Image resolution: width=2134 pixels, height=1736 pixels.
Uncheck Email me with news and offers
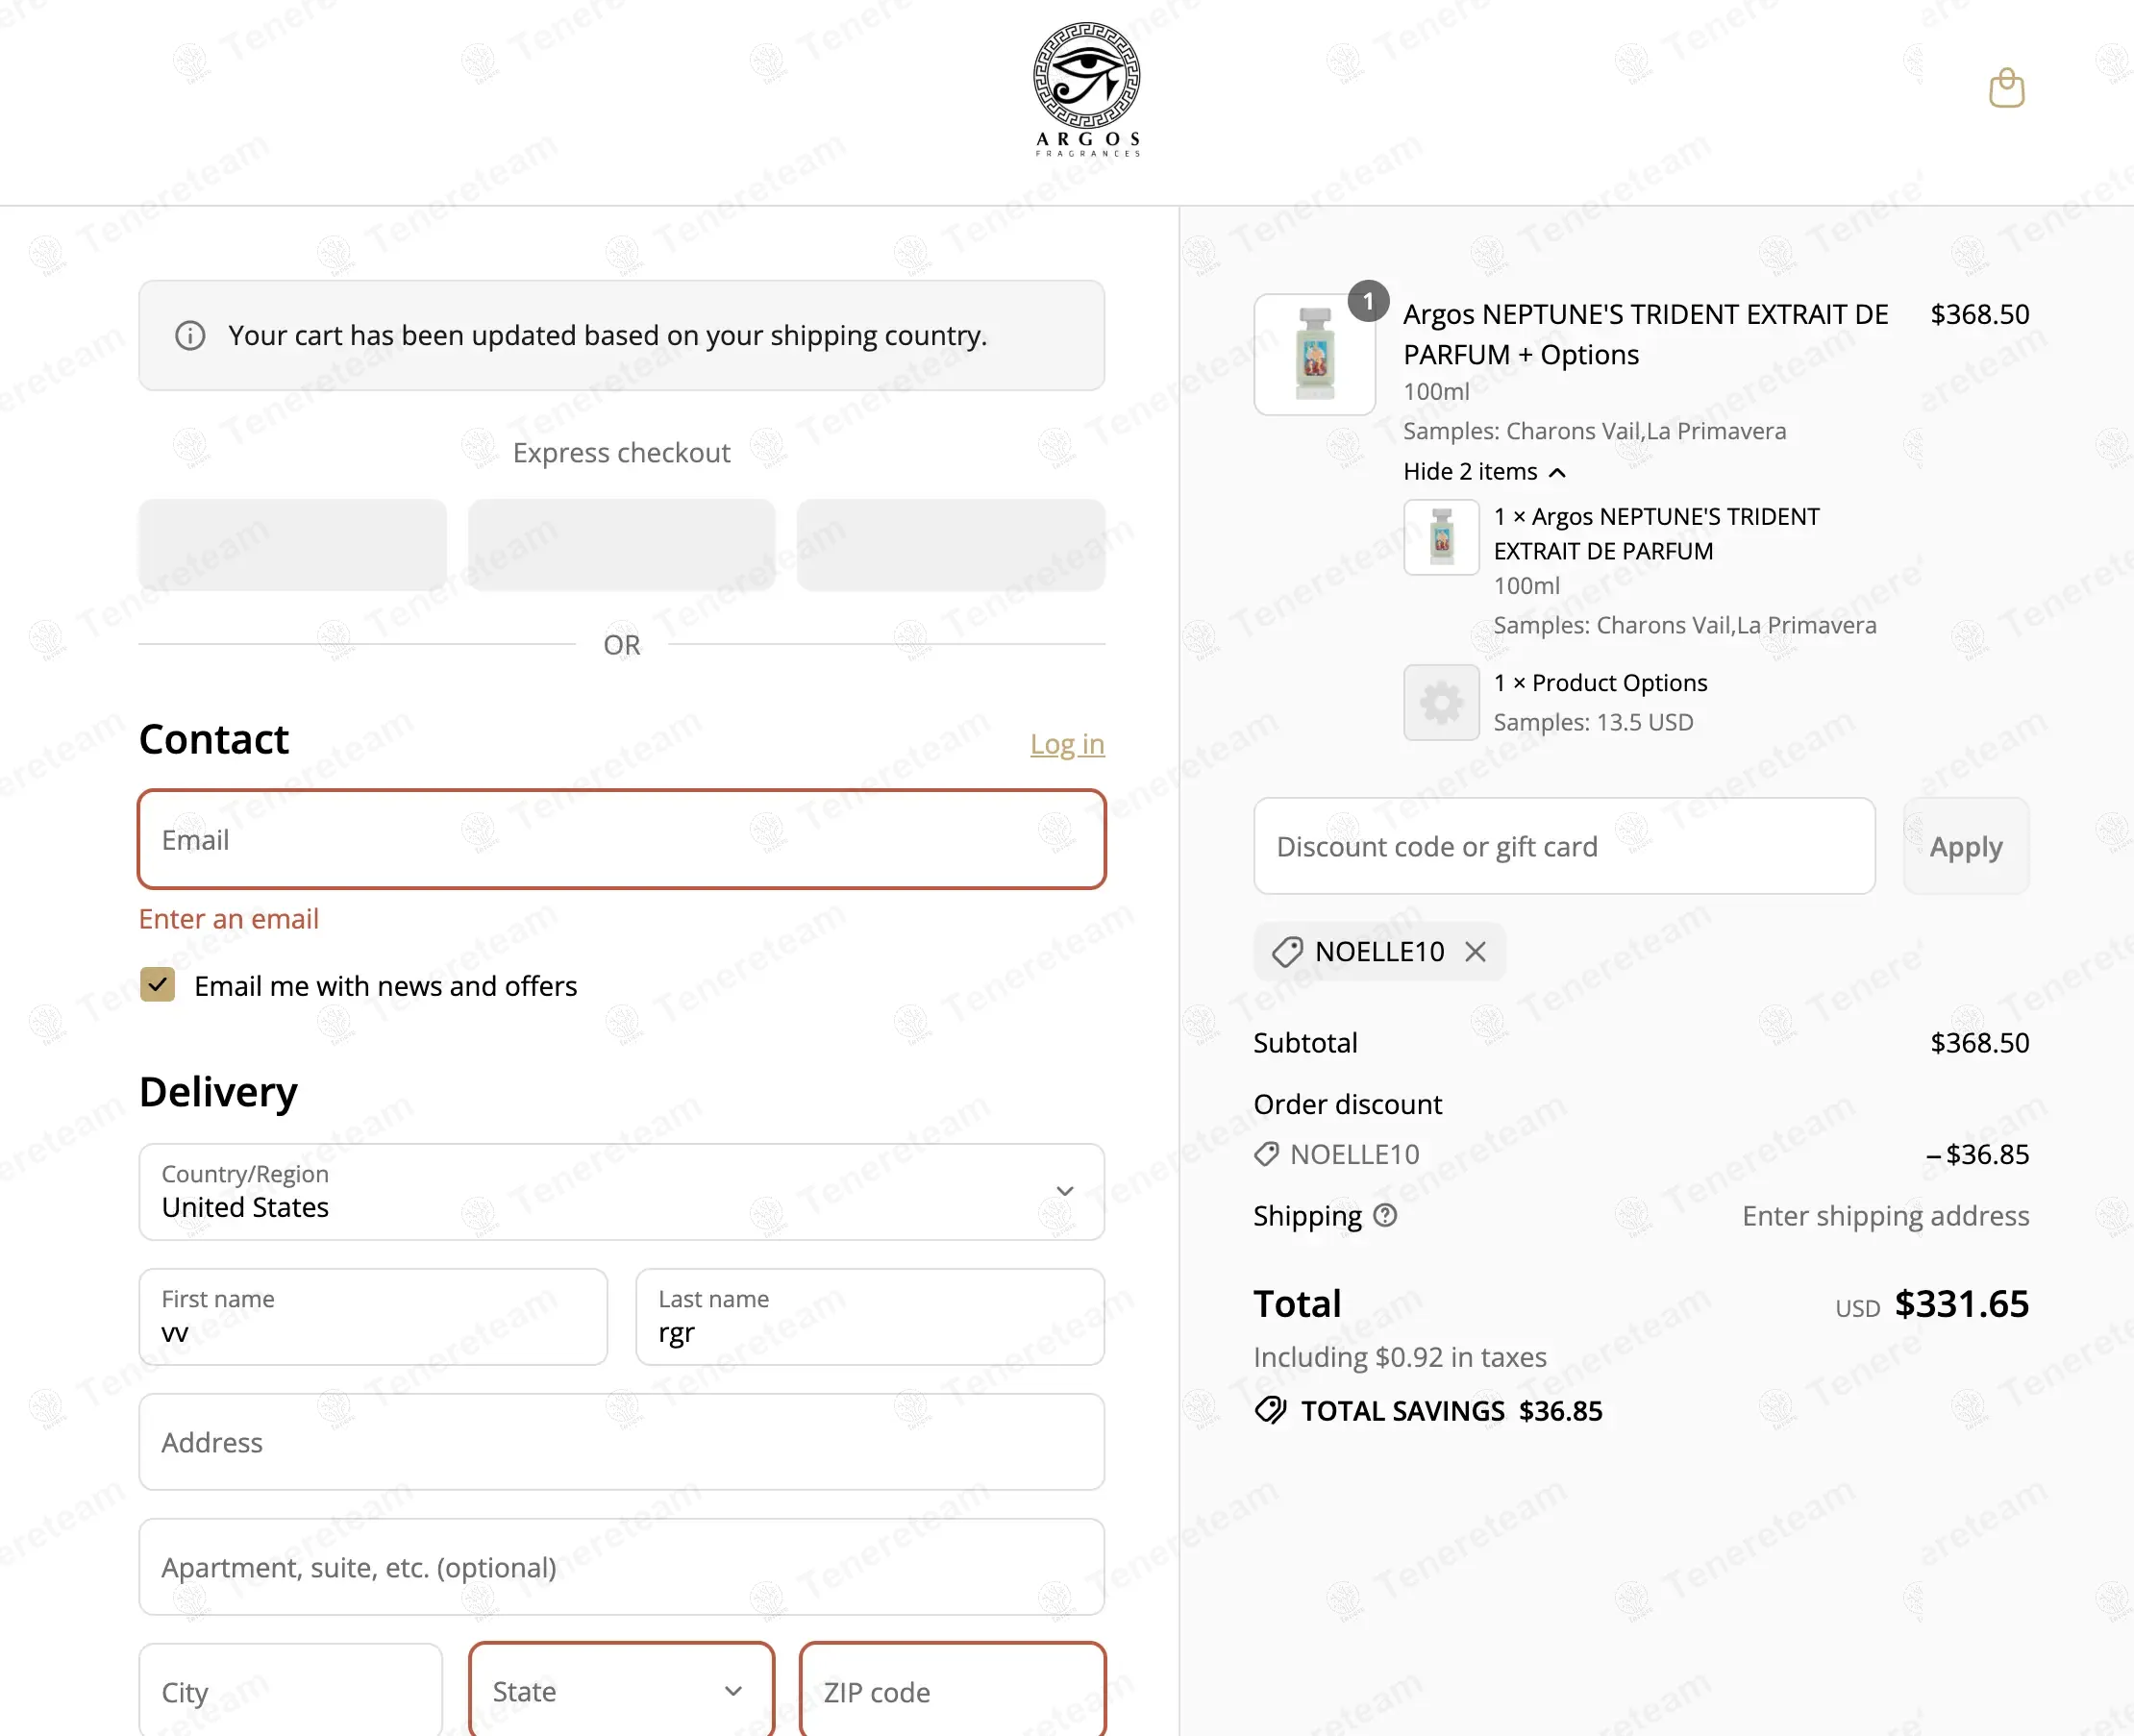[158, 985]
